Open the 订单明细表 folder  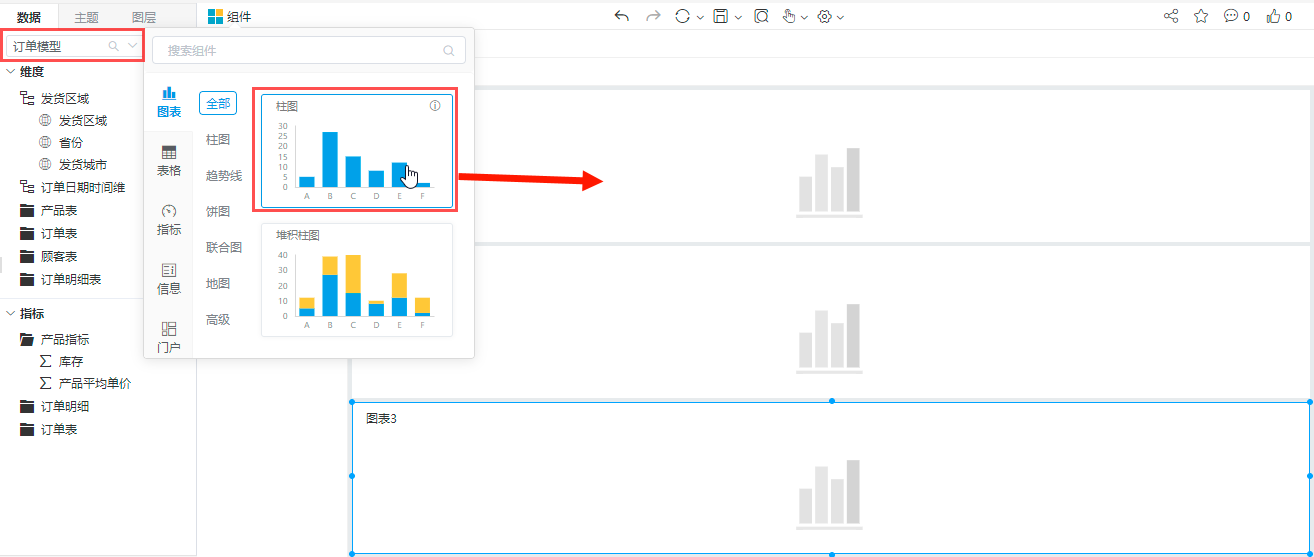click(70, 279)
